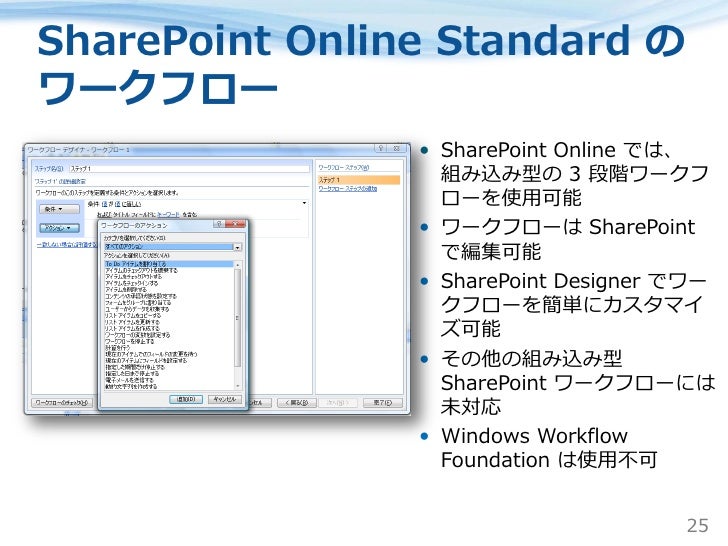The height and width of the screenshot is (546, 728).
Task: Expand the category combo box arrow
Action: 238,247
